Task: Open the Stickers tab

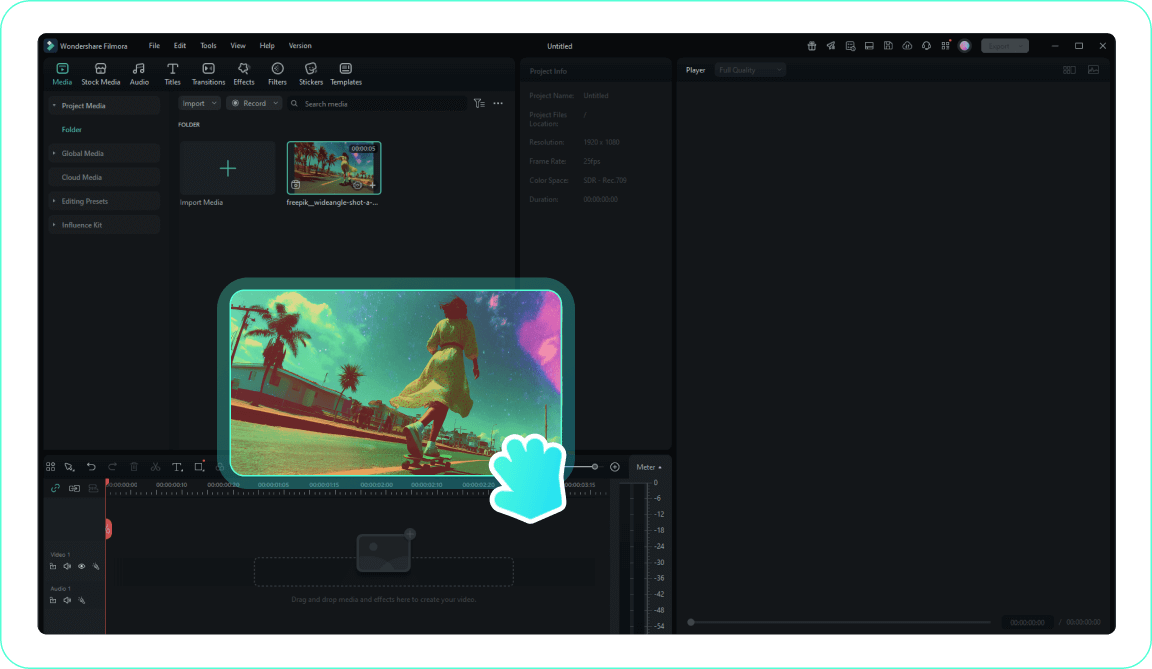Action: tap(311, 74)
